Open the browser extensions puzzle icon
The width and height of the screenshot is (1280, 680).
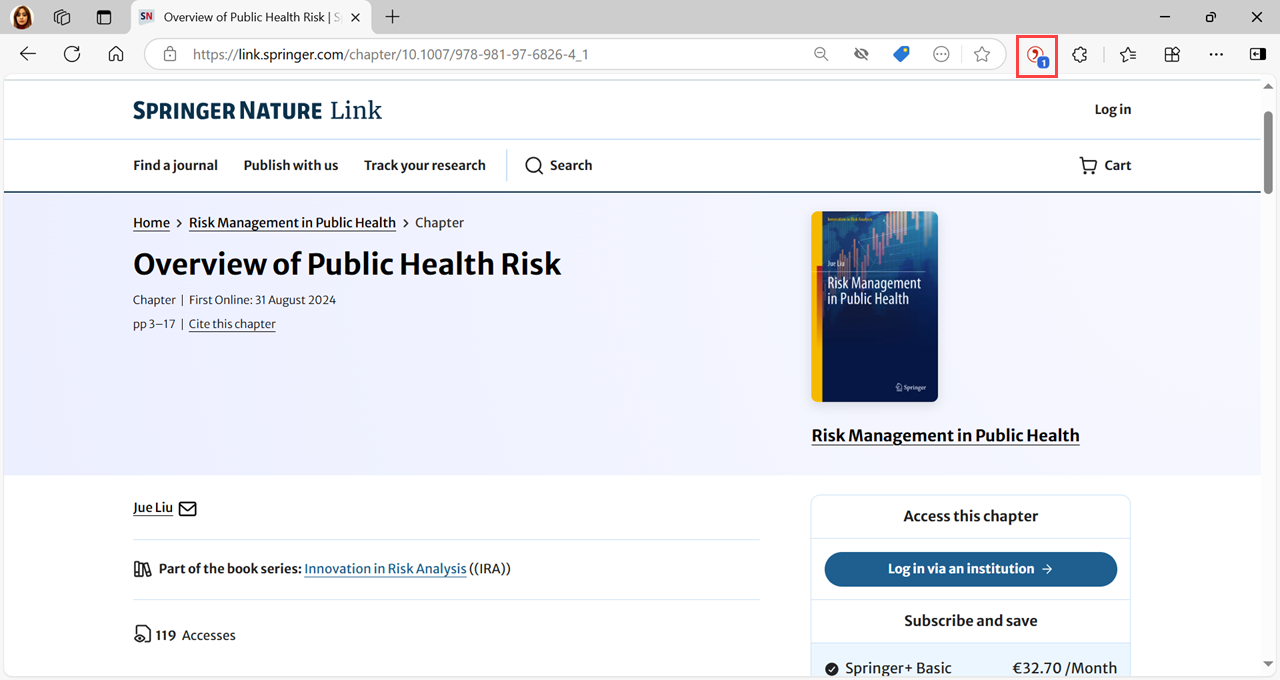coord(1080,55)
